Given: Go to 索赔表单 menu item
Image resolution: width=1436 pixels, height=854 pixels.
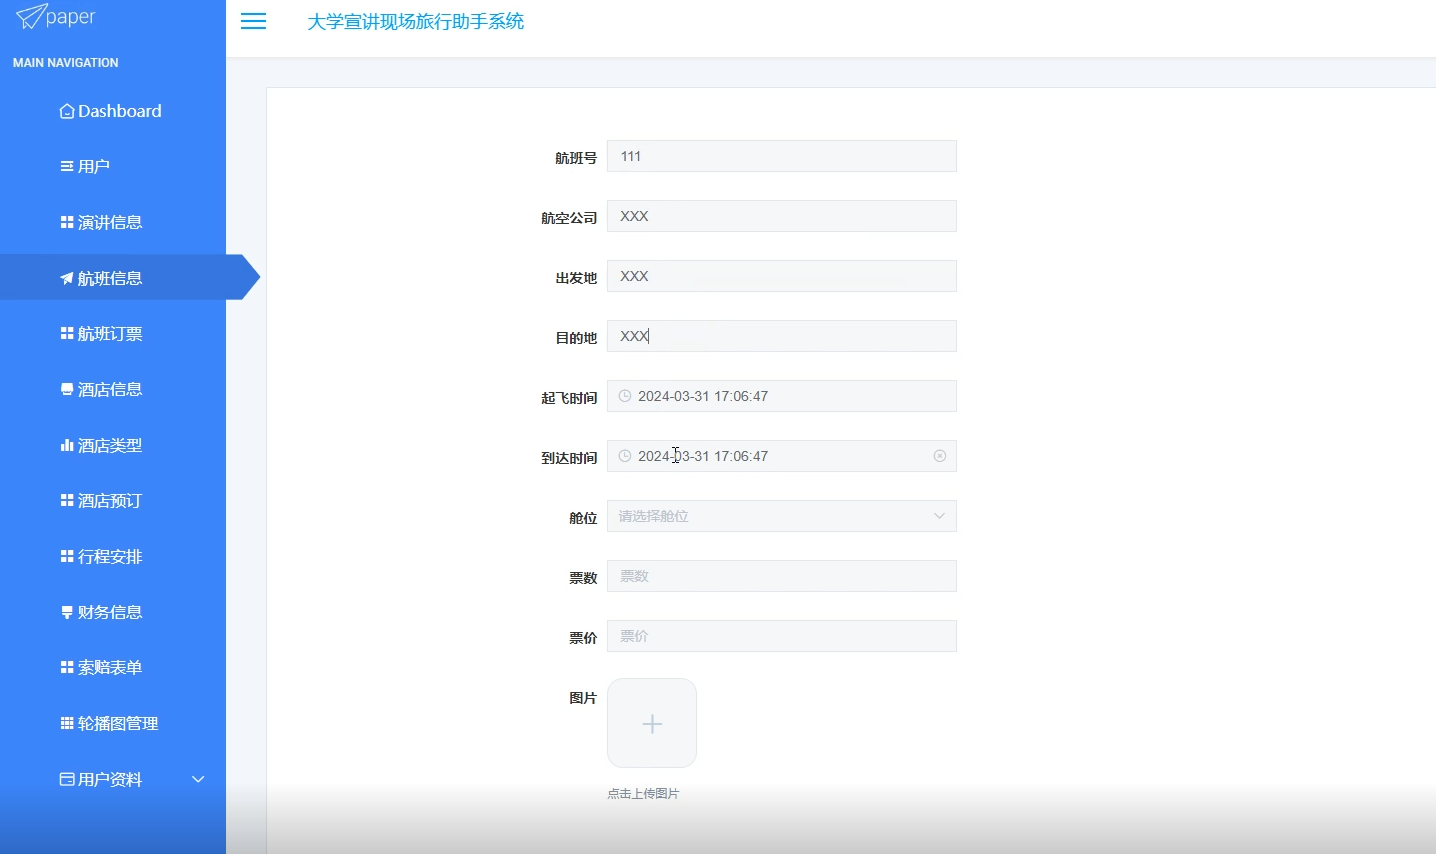Looking at the screenshot, I should coord(113,667).
